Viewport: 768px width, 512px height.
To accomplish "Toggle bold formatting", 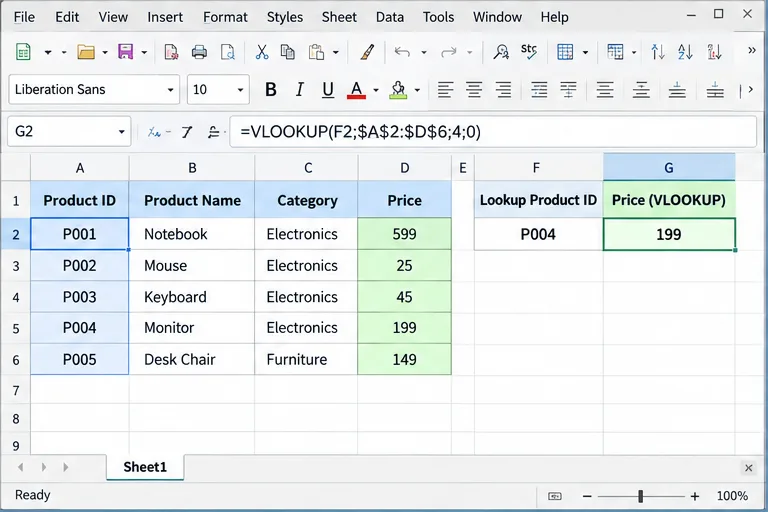I will point(270,90).
